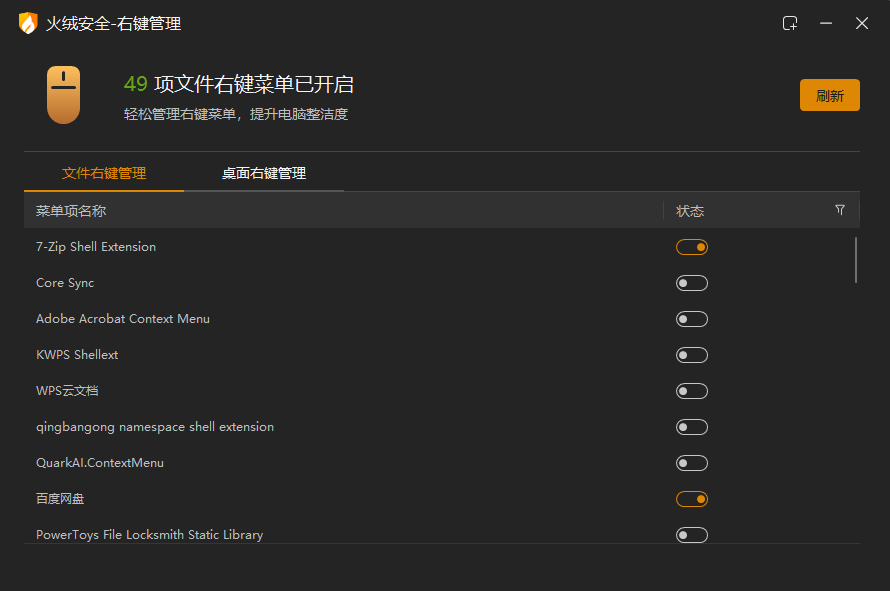Screen dimensions: 890x591
Task: Disable the 7-Zip Shell Extension toggle
Action: click(x=691, y=247)
